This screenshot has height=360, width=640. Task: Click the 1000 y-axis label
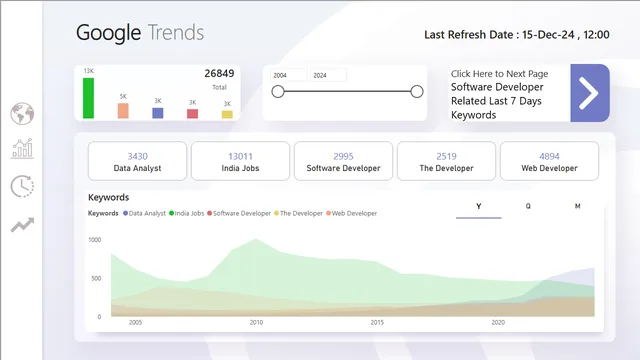click(95, 240)
